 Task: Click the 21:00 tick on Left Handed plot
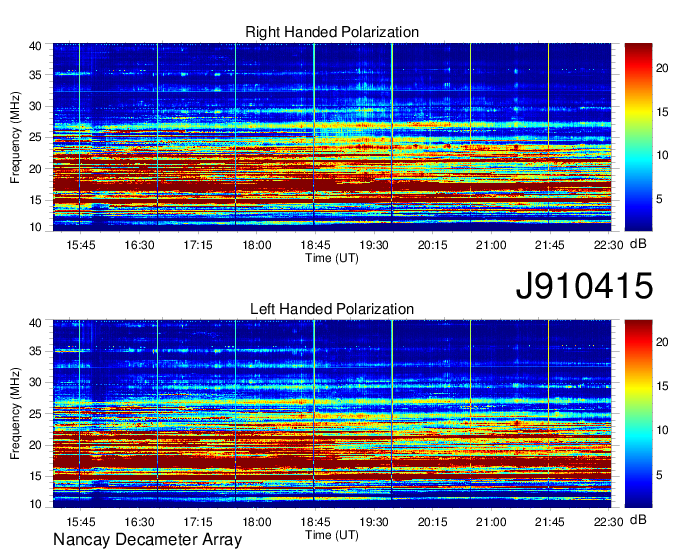pos(491,522)
